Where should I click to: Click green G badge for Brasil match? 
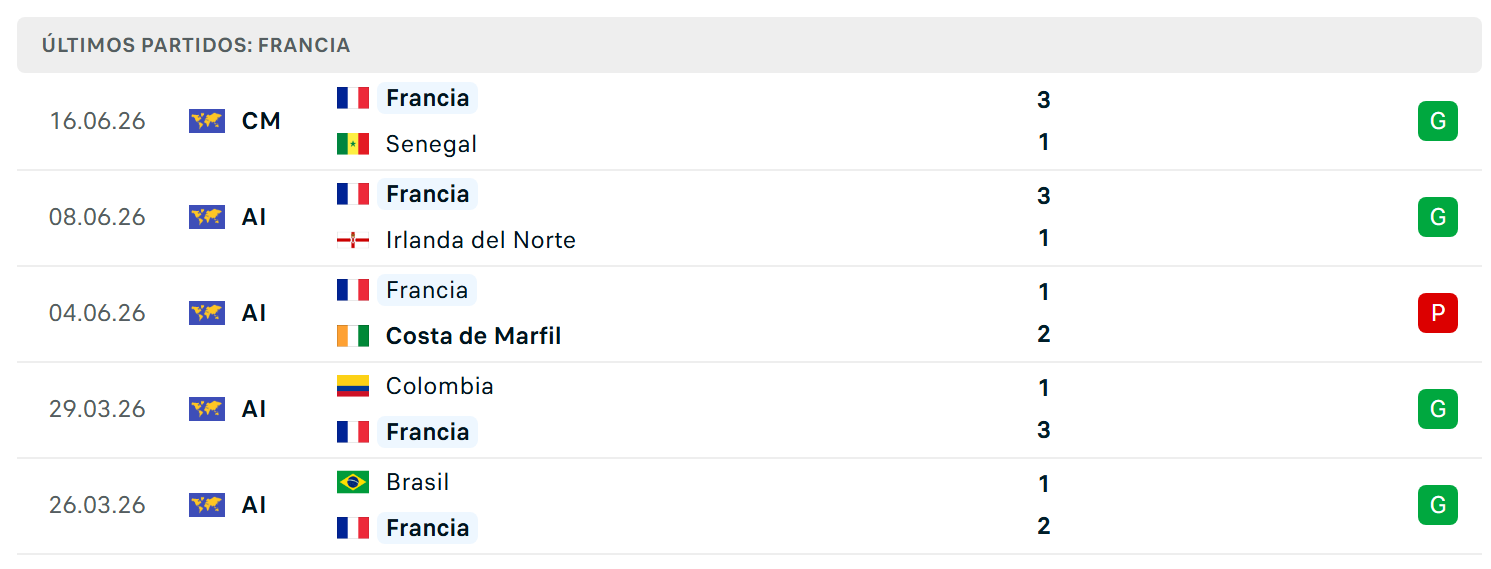1438,505
